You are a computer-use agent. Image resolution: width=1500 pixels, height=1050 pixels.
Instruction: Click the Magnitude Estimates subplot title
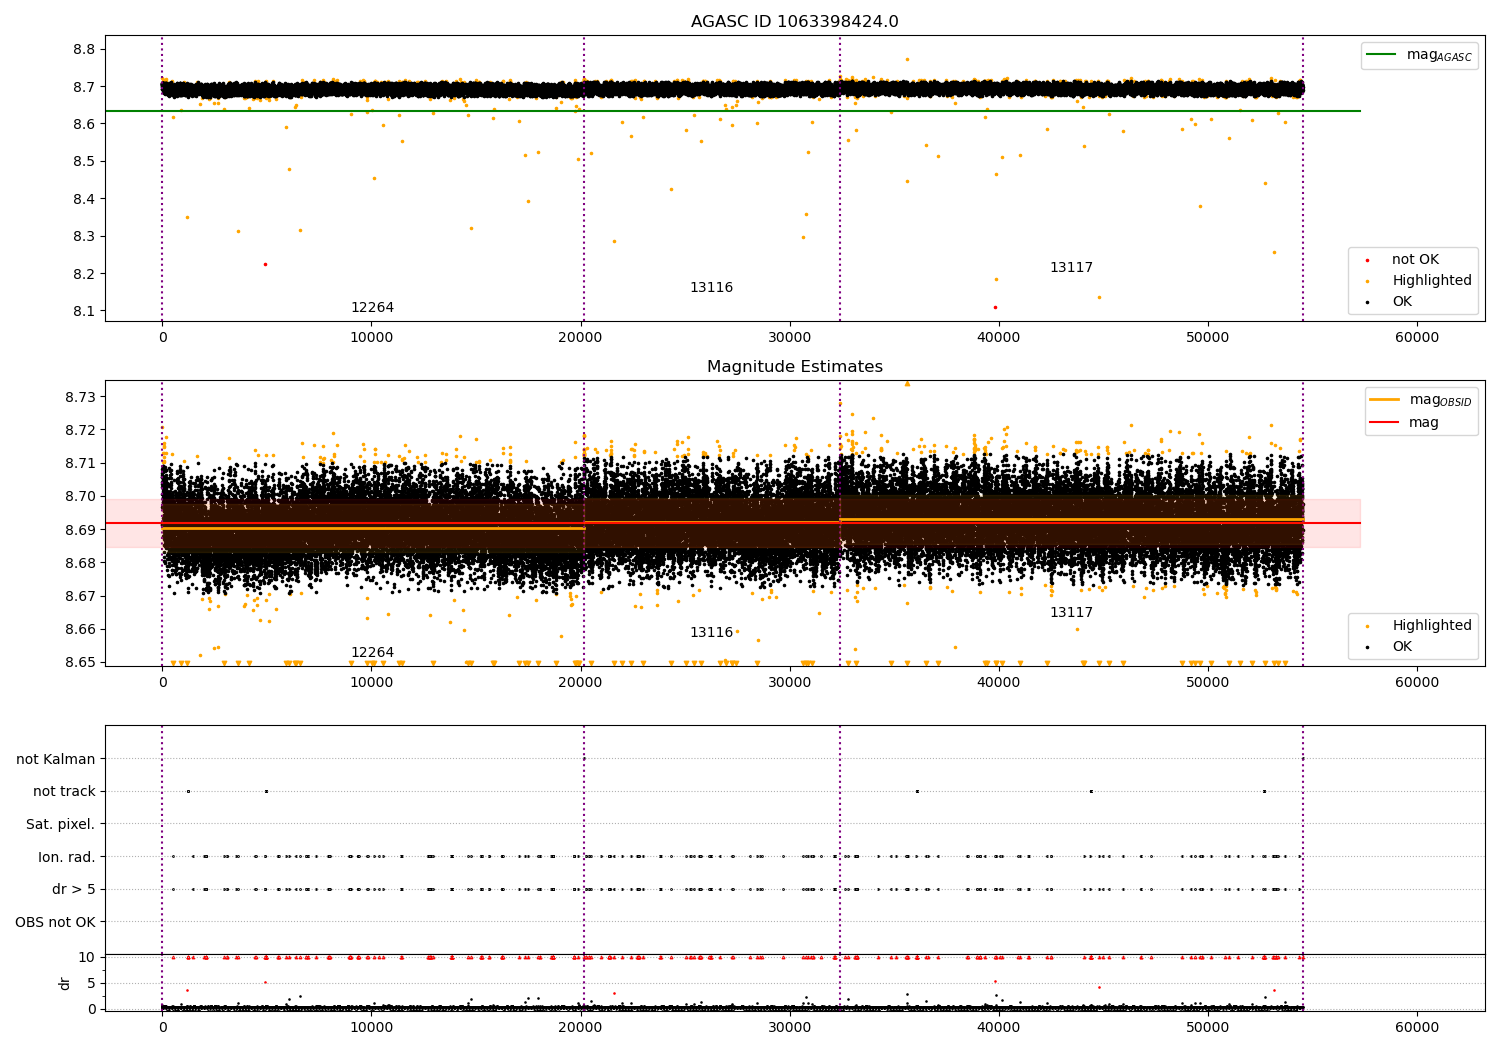tap(794, 367)
